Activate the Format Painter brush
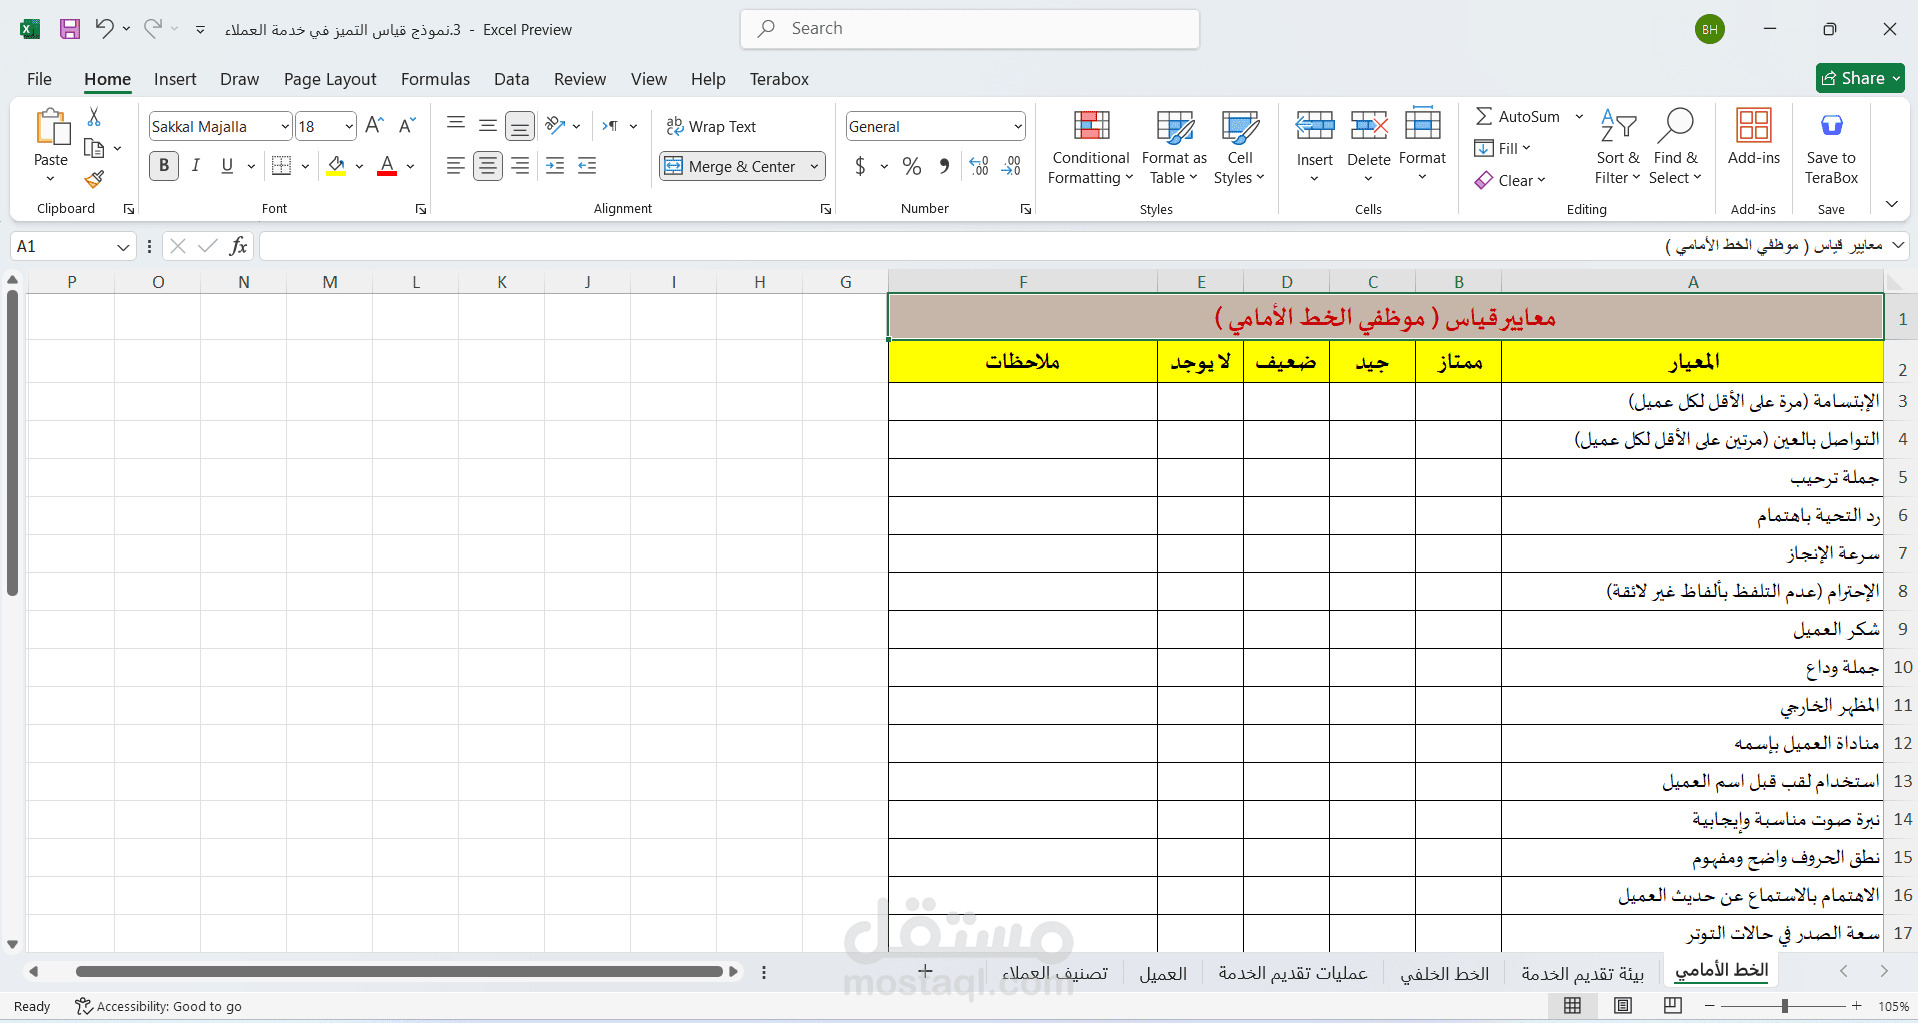The height and width of the screenshot is (1023, 1918). (94, 179)
